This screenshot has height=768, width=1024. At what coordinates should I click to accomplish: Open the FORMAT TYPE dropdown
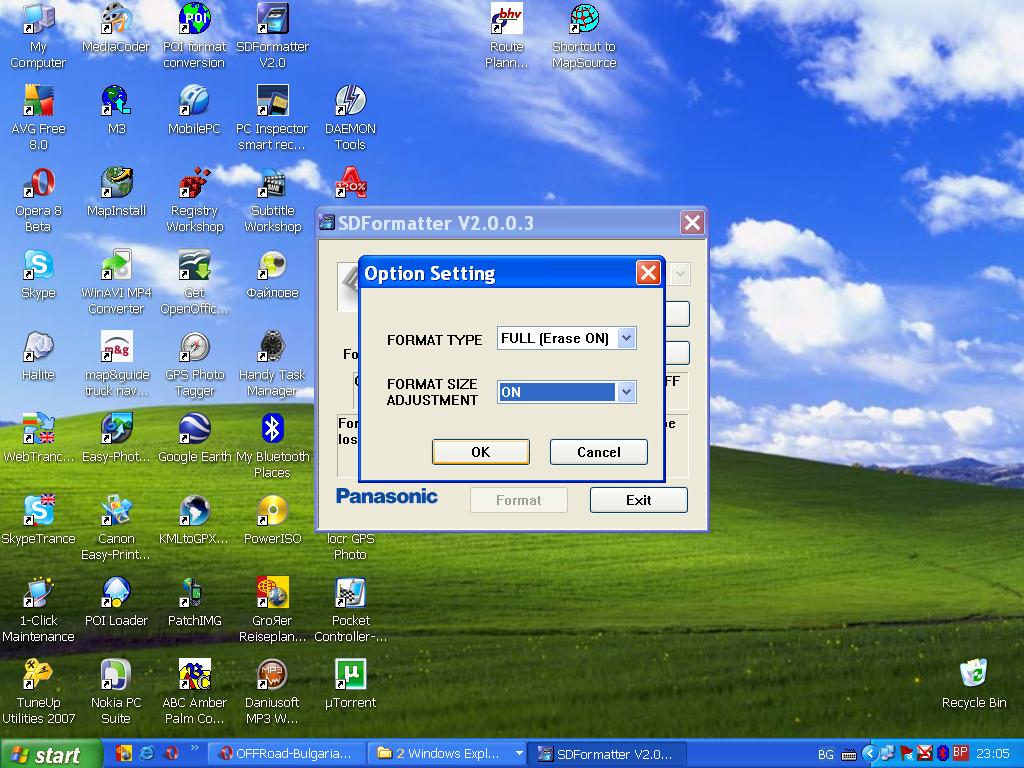(x=626, y=339)
